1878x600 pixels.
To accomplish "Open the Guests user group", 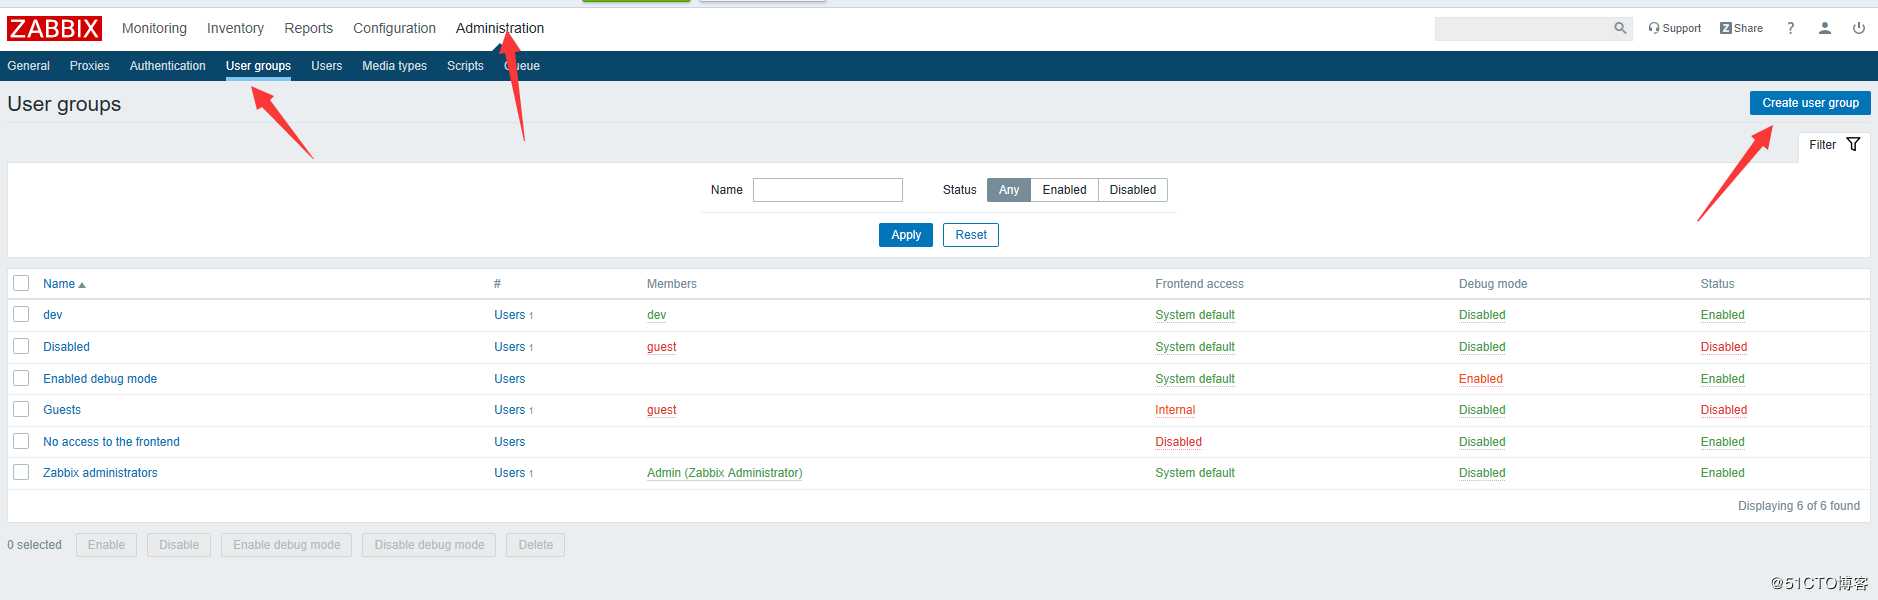I will [x=62, y=410].
